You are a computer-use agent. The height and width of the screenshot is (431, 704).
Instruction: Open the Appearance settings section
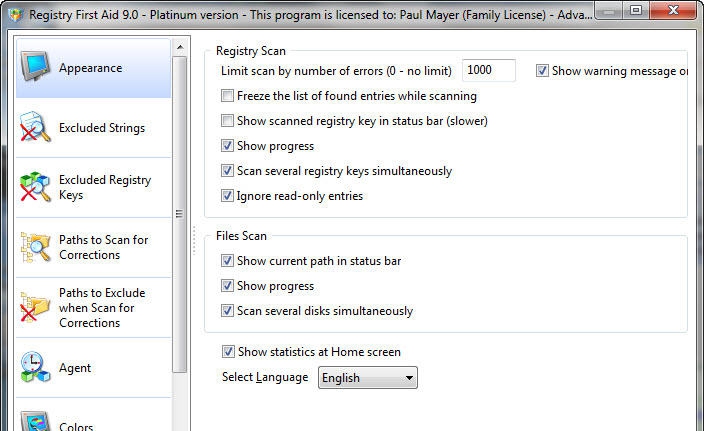pyautogui.click(x=93, y=68)
